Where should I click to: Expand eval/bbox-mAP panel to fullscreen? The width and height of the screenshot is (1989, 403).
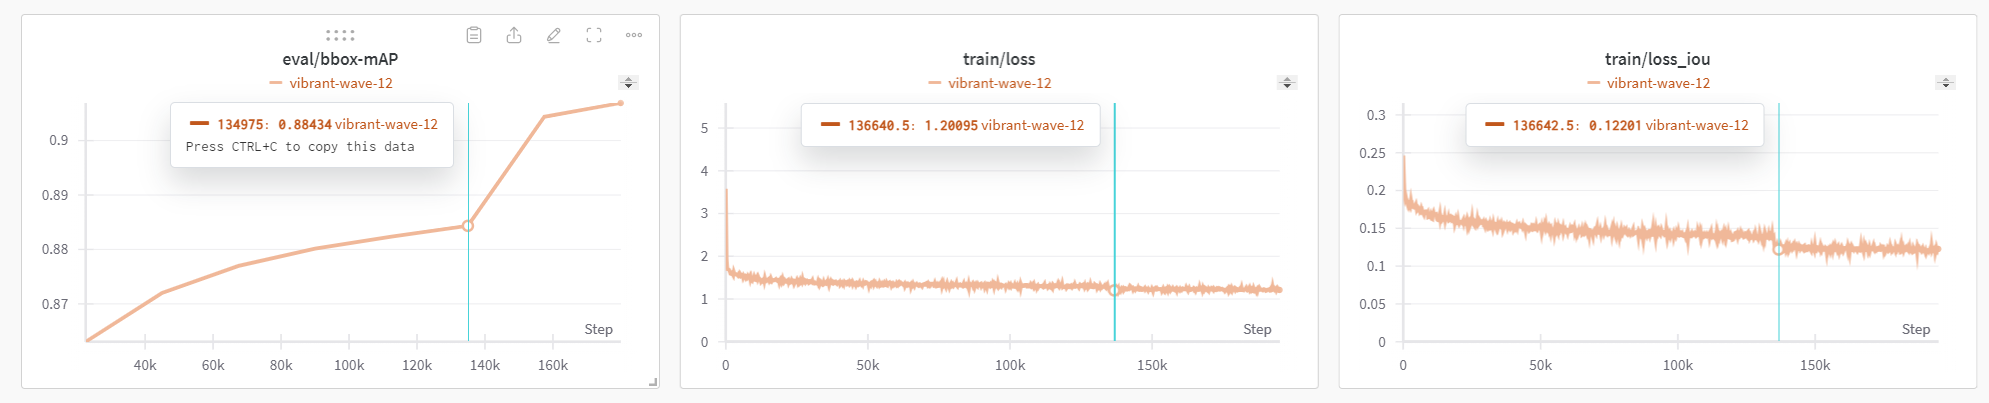[594, 35]
